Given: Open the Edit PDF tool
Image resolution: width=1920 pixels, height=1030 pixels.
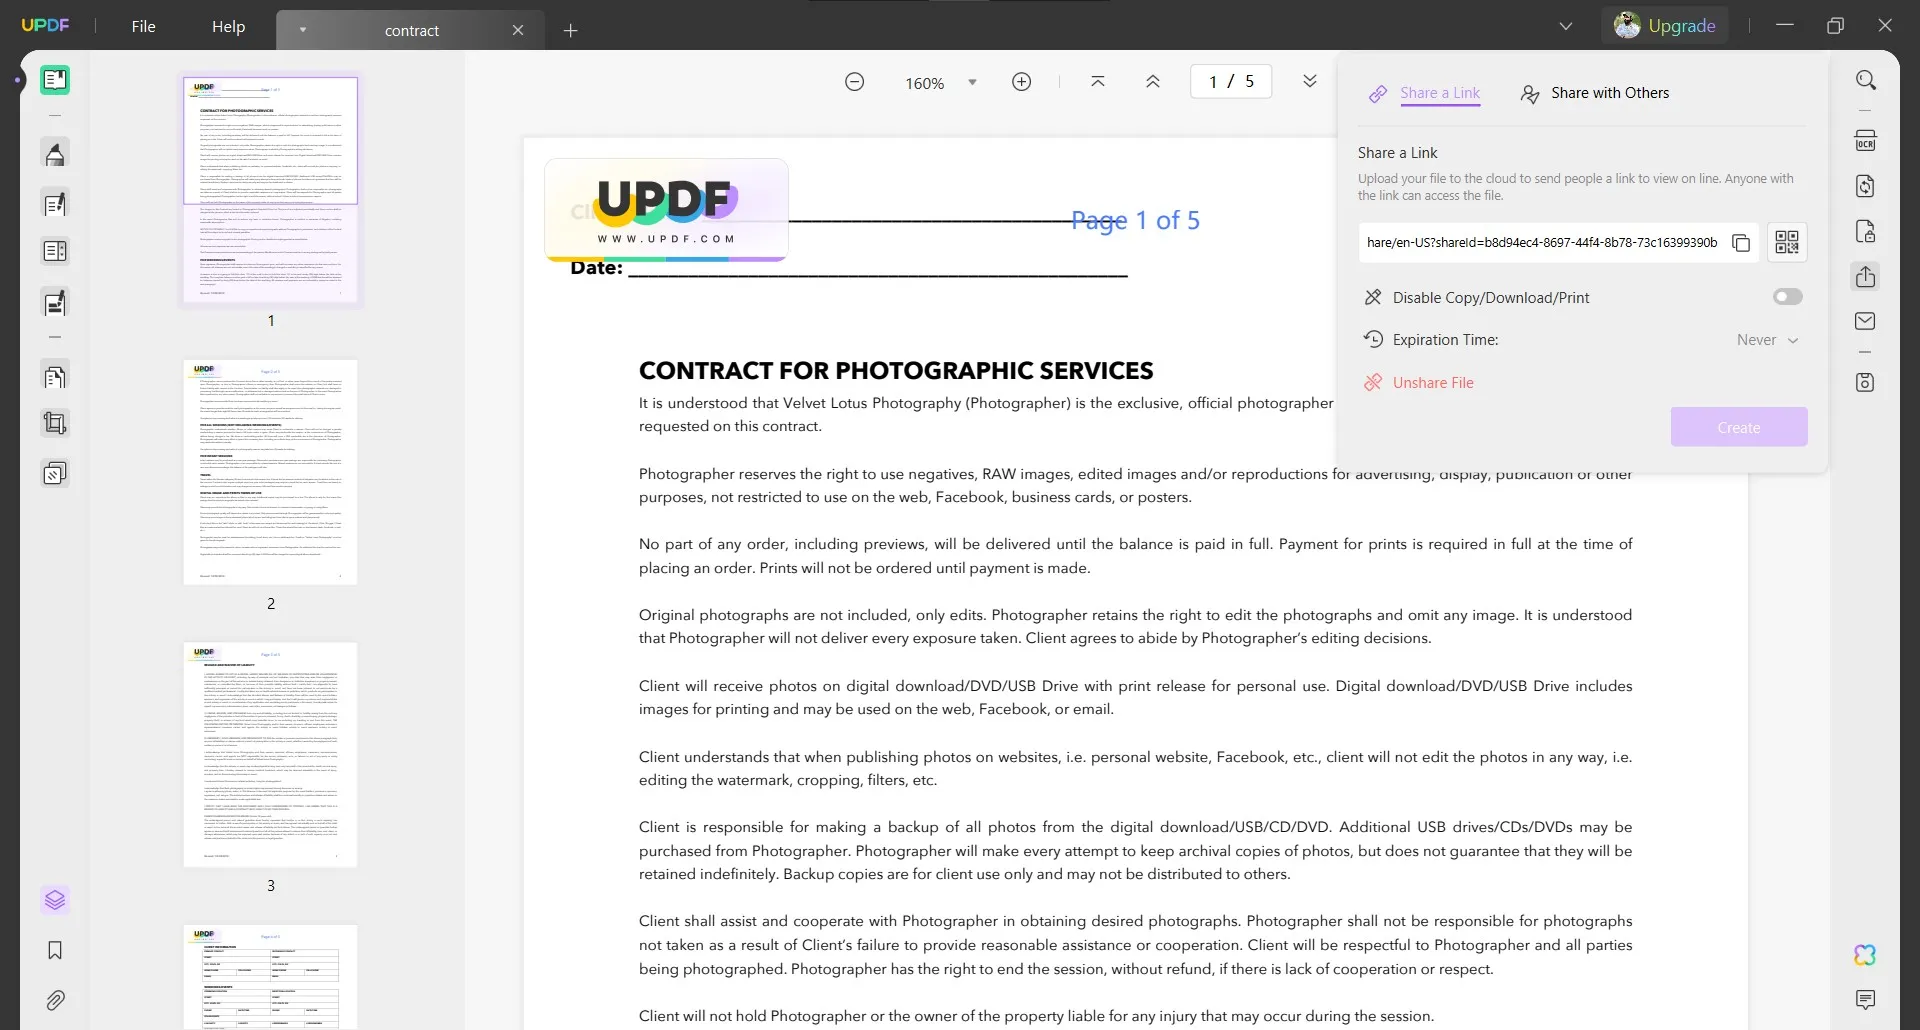Looking at the screenshot, I should click(x=55, y=204).
